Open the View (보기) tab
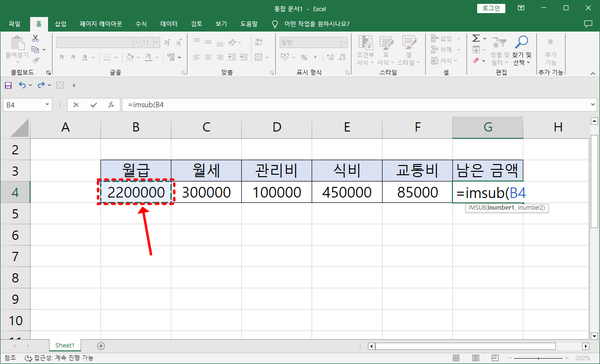Viewport: 600px width, 364px height. coord(221,24)
